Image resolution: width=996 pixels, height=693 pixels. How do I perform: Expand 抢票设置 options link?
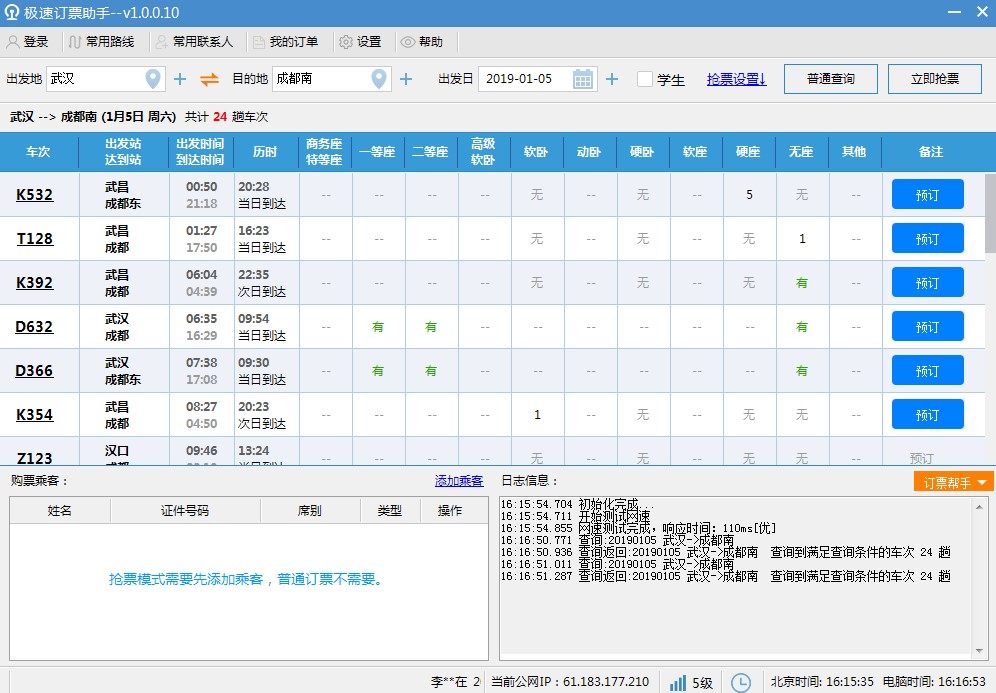[x=736, y=79]
